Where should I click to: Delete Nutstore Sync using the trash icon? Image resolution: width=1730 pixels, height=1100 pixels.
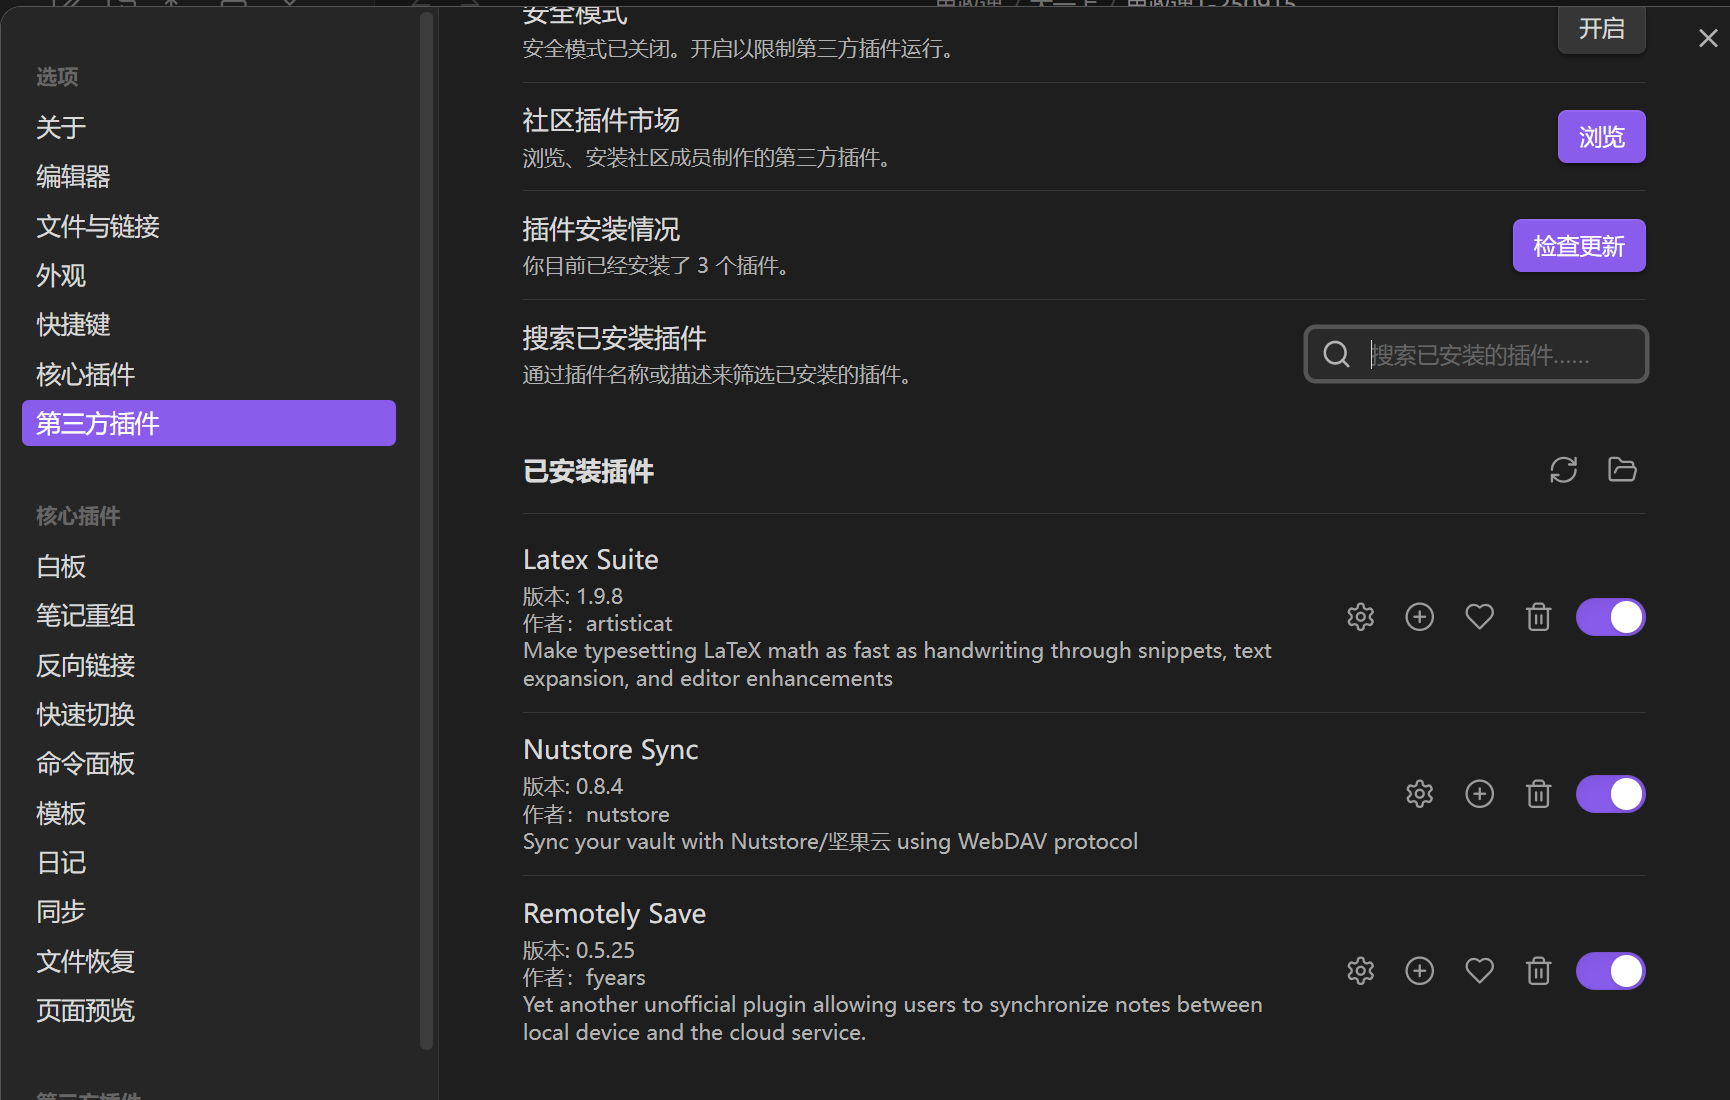point(1538,794)
